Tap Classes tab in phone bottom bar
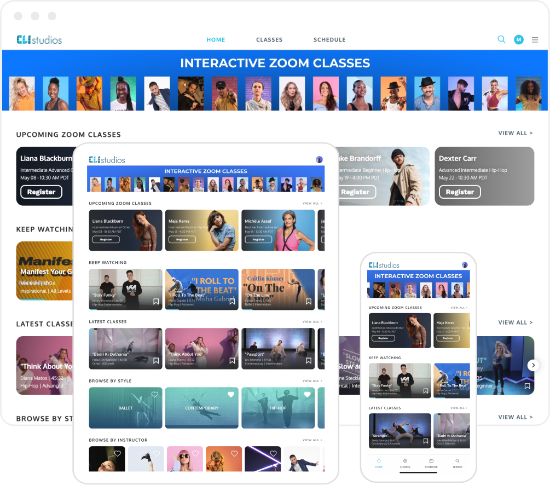550x485 pixels. point(405,463)
